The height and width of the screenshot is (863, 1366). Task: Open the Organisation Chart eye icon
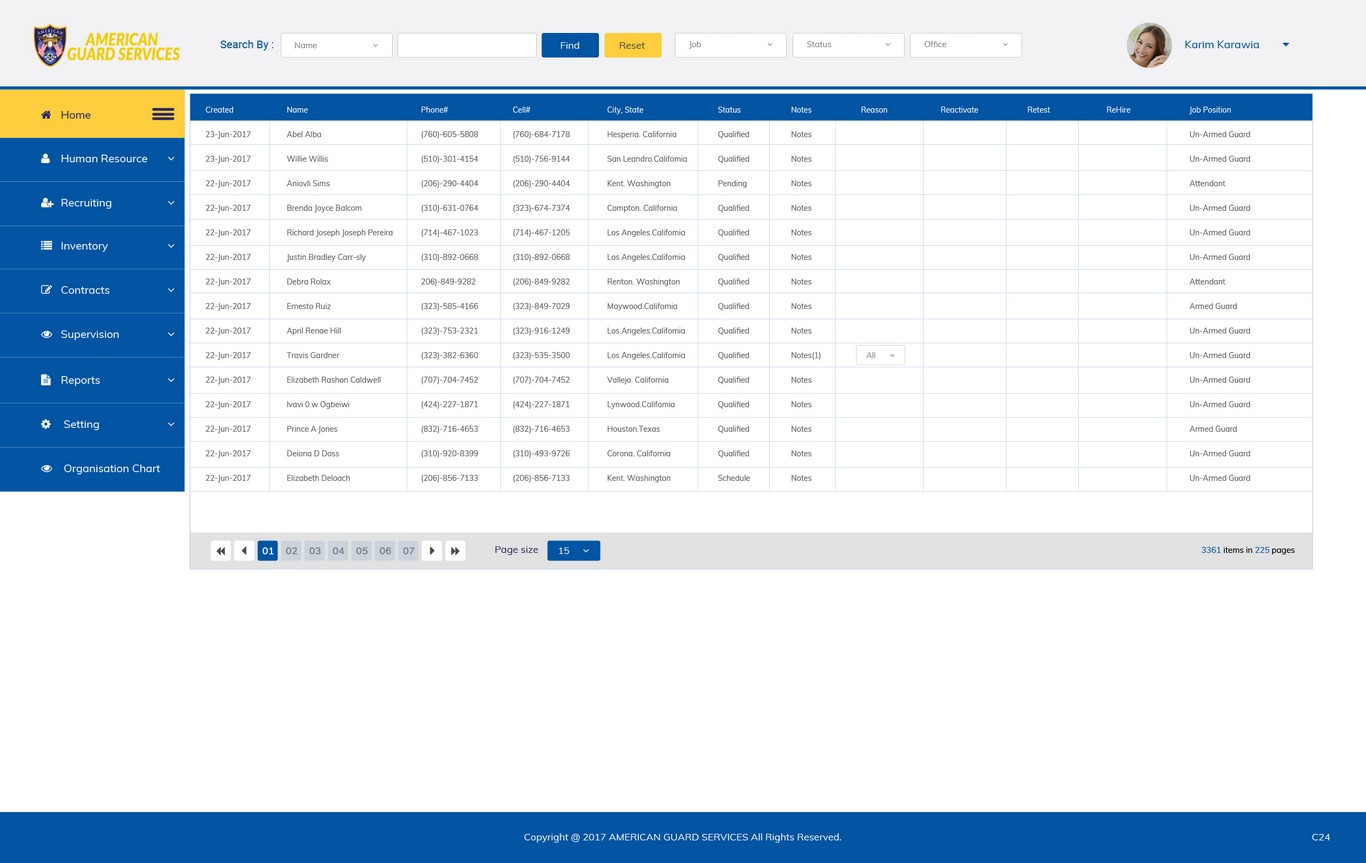(46, 469)
